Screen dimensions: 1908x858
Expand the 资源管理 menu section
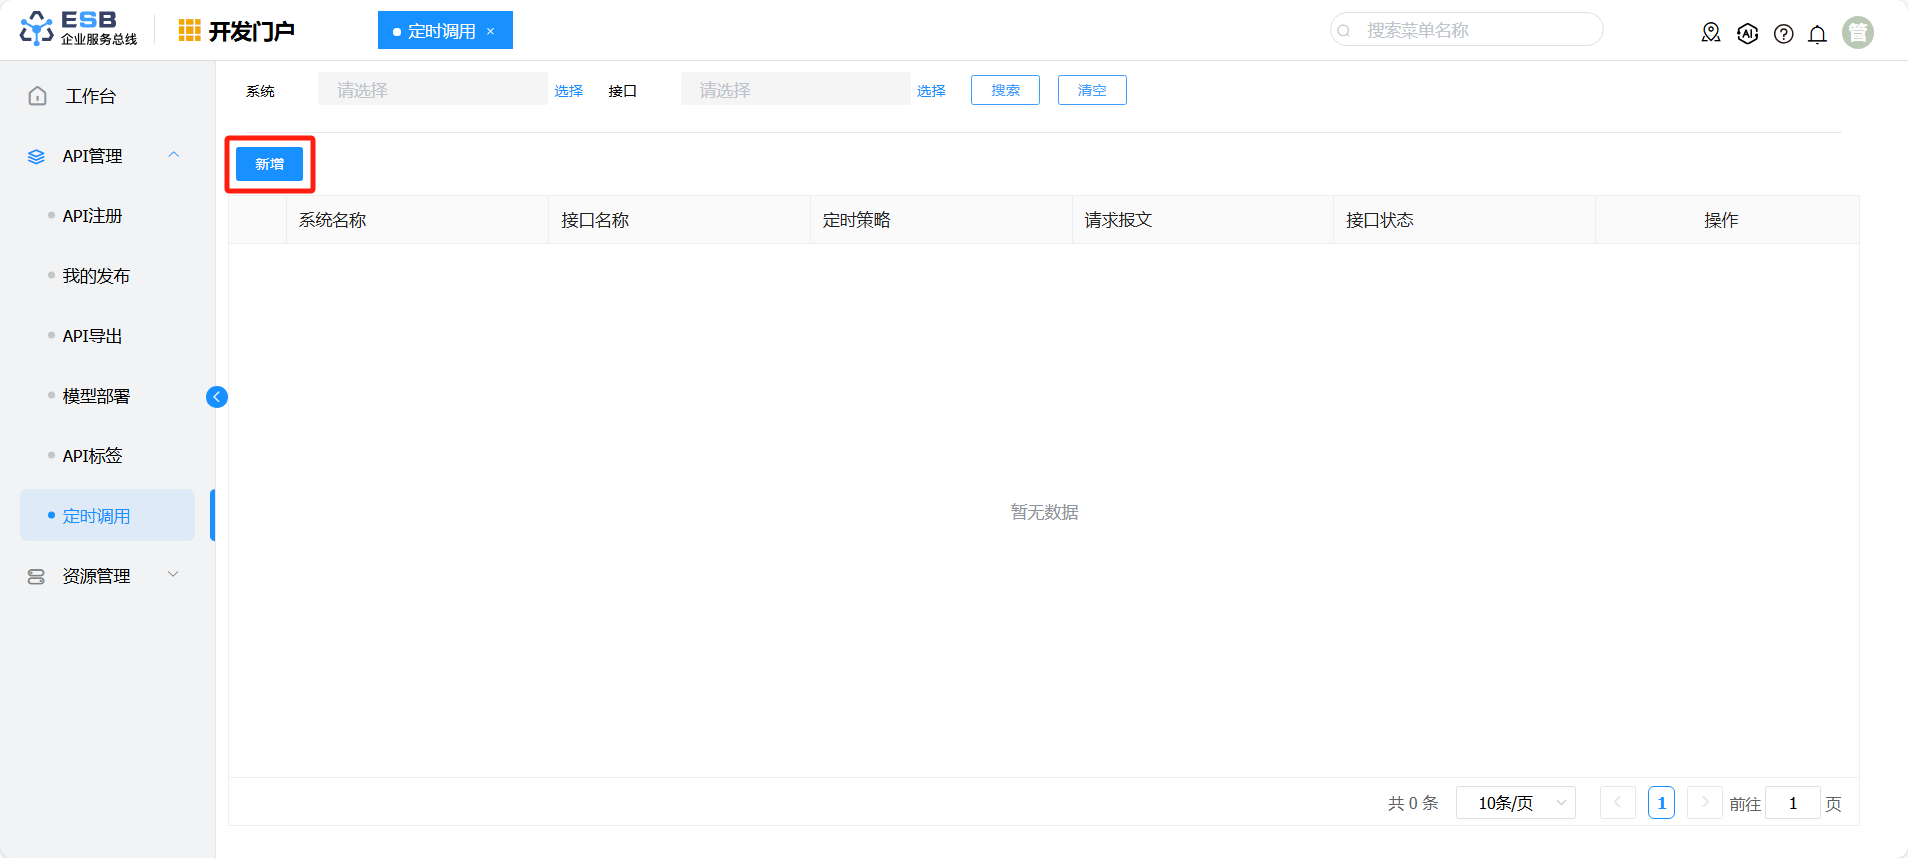coord(173,575)
